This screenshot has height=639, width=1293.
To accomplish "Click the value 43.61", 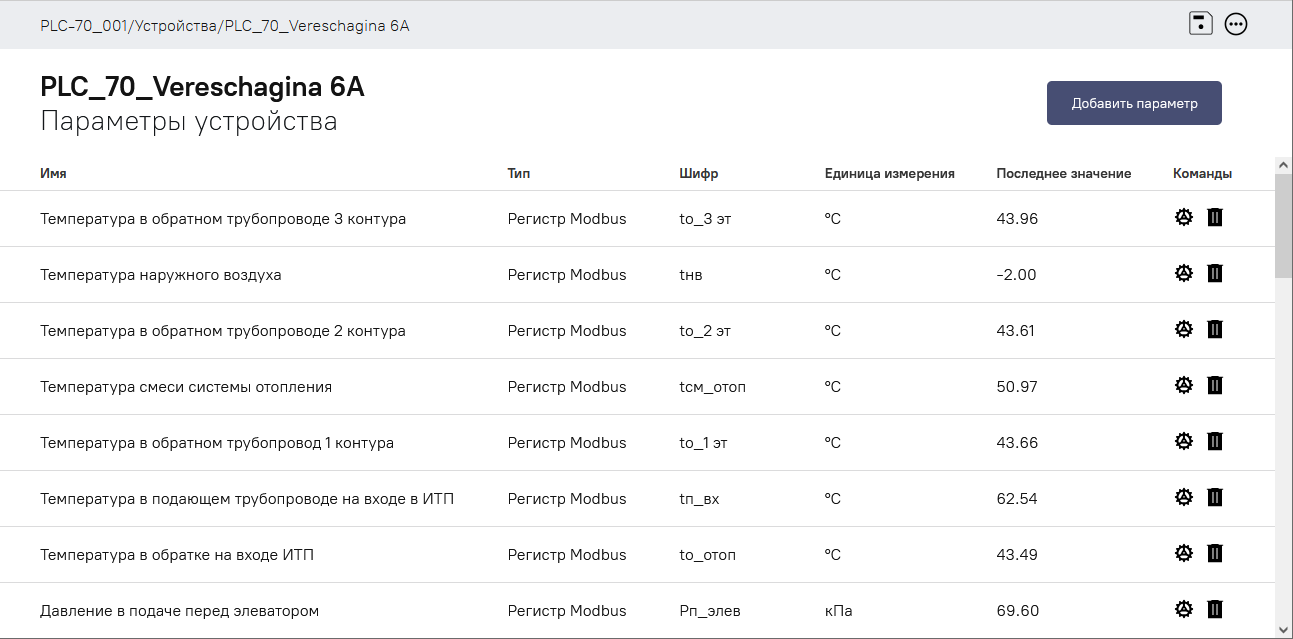I will (1016, 330).
